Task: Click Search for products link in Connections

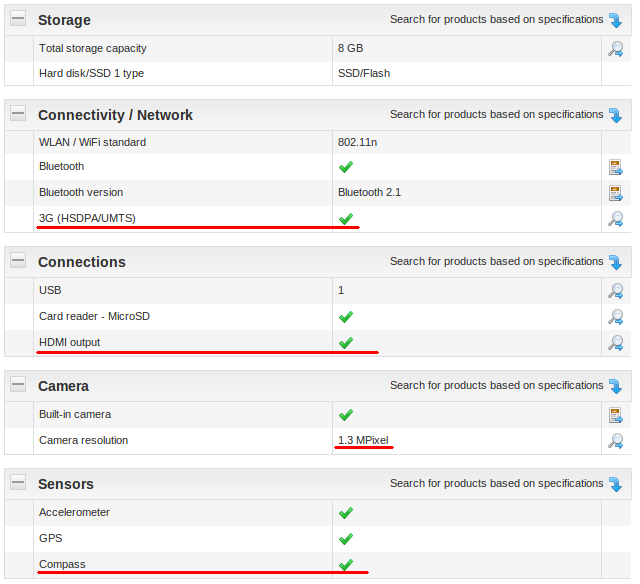Action: click(x=496, y=261)
